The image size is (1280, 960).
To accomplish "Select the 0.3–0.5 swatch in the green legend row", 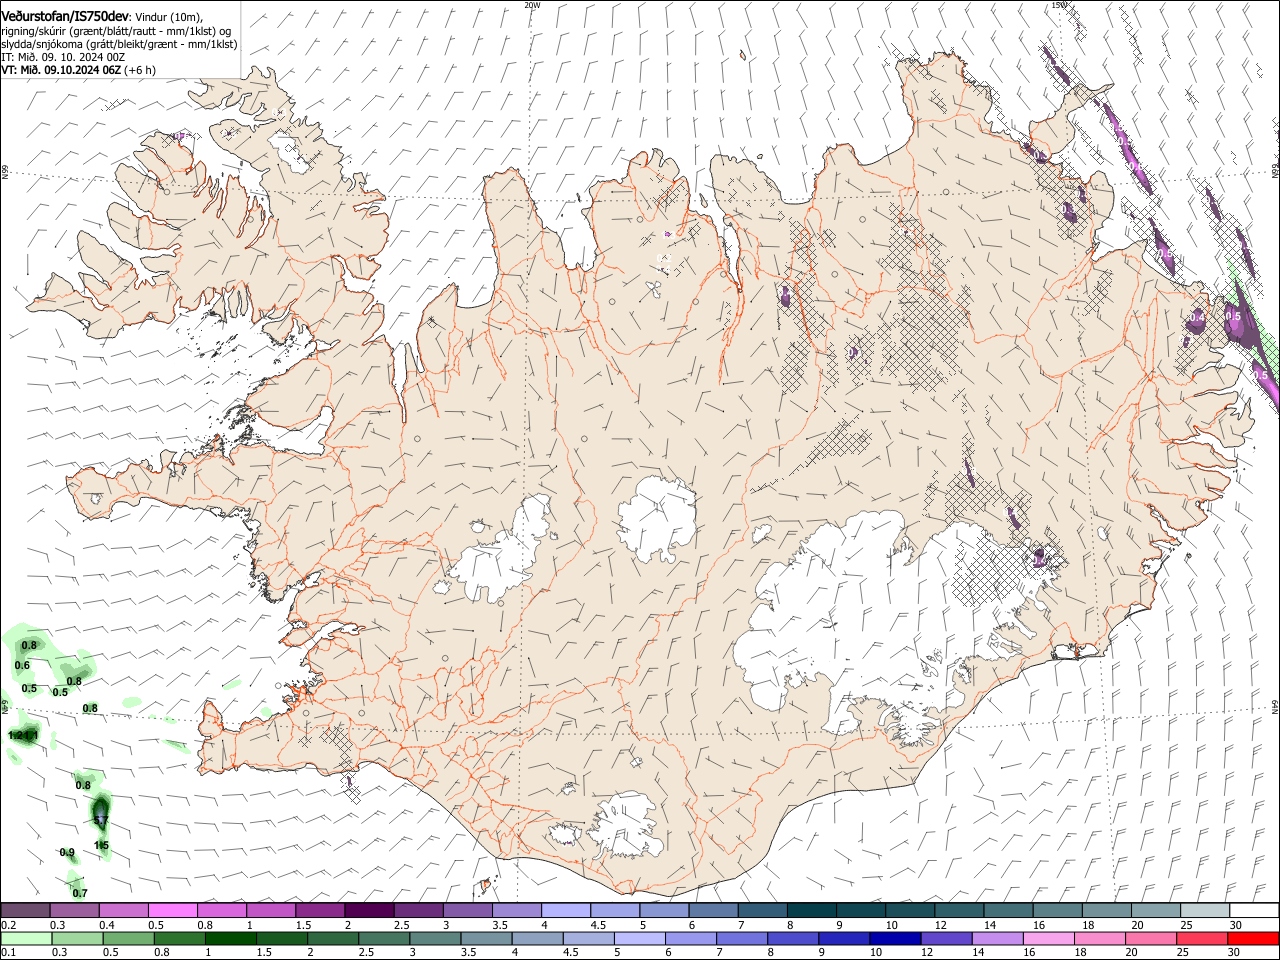I will 78,938.
